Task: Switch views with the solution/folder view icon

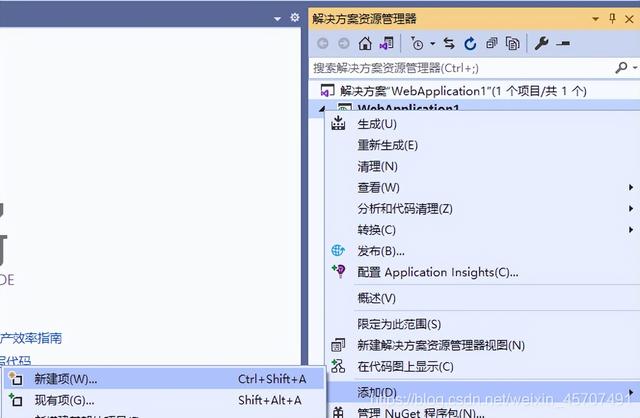Action: tap(387, 43)
